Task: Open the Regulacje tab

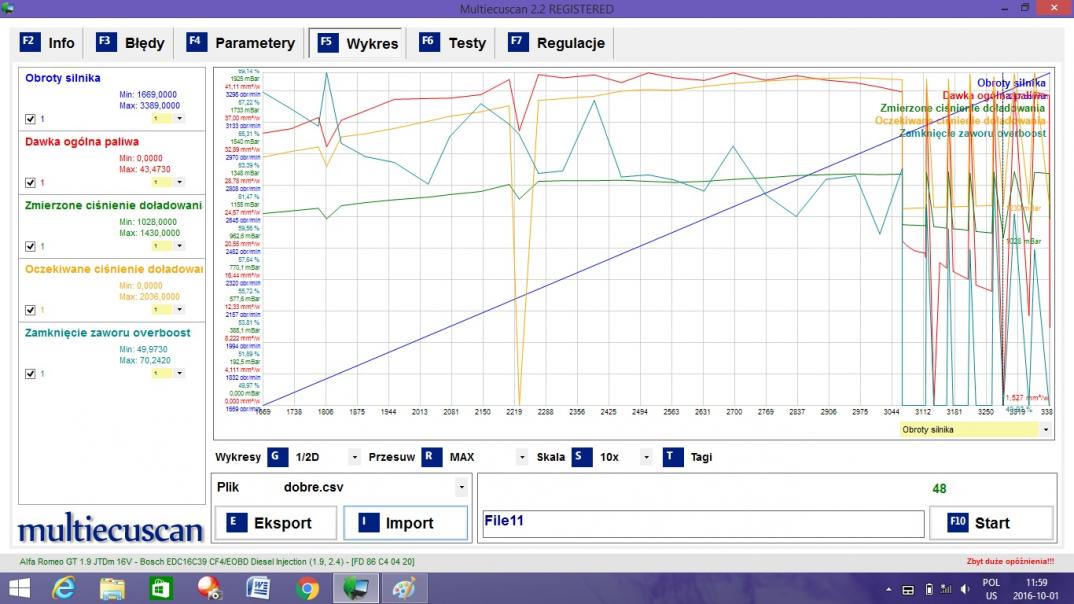Action: coord(557,43)
